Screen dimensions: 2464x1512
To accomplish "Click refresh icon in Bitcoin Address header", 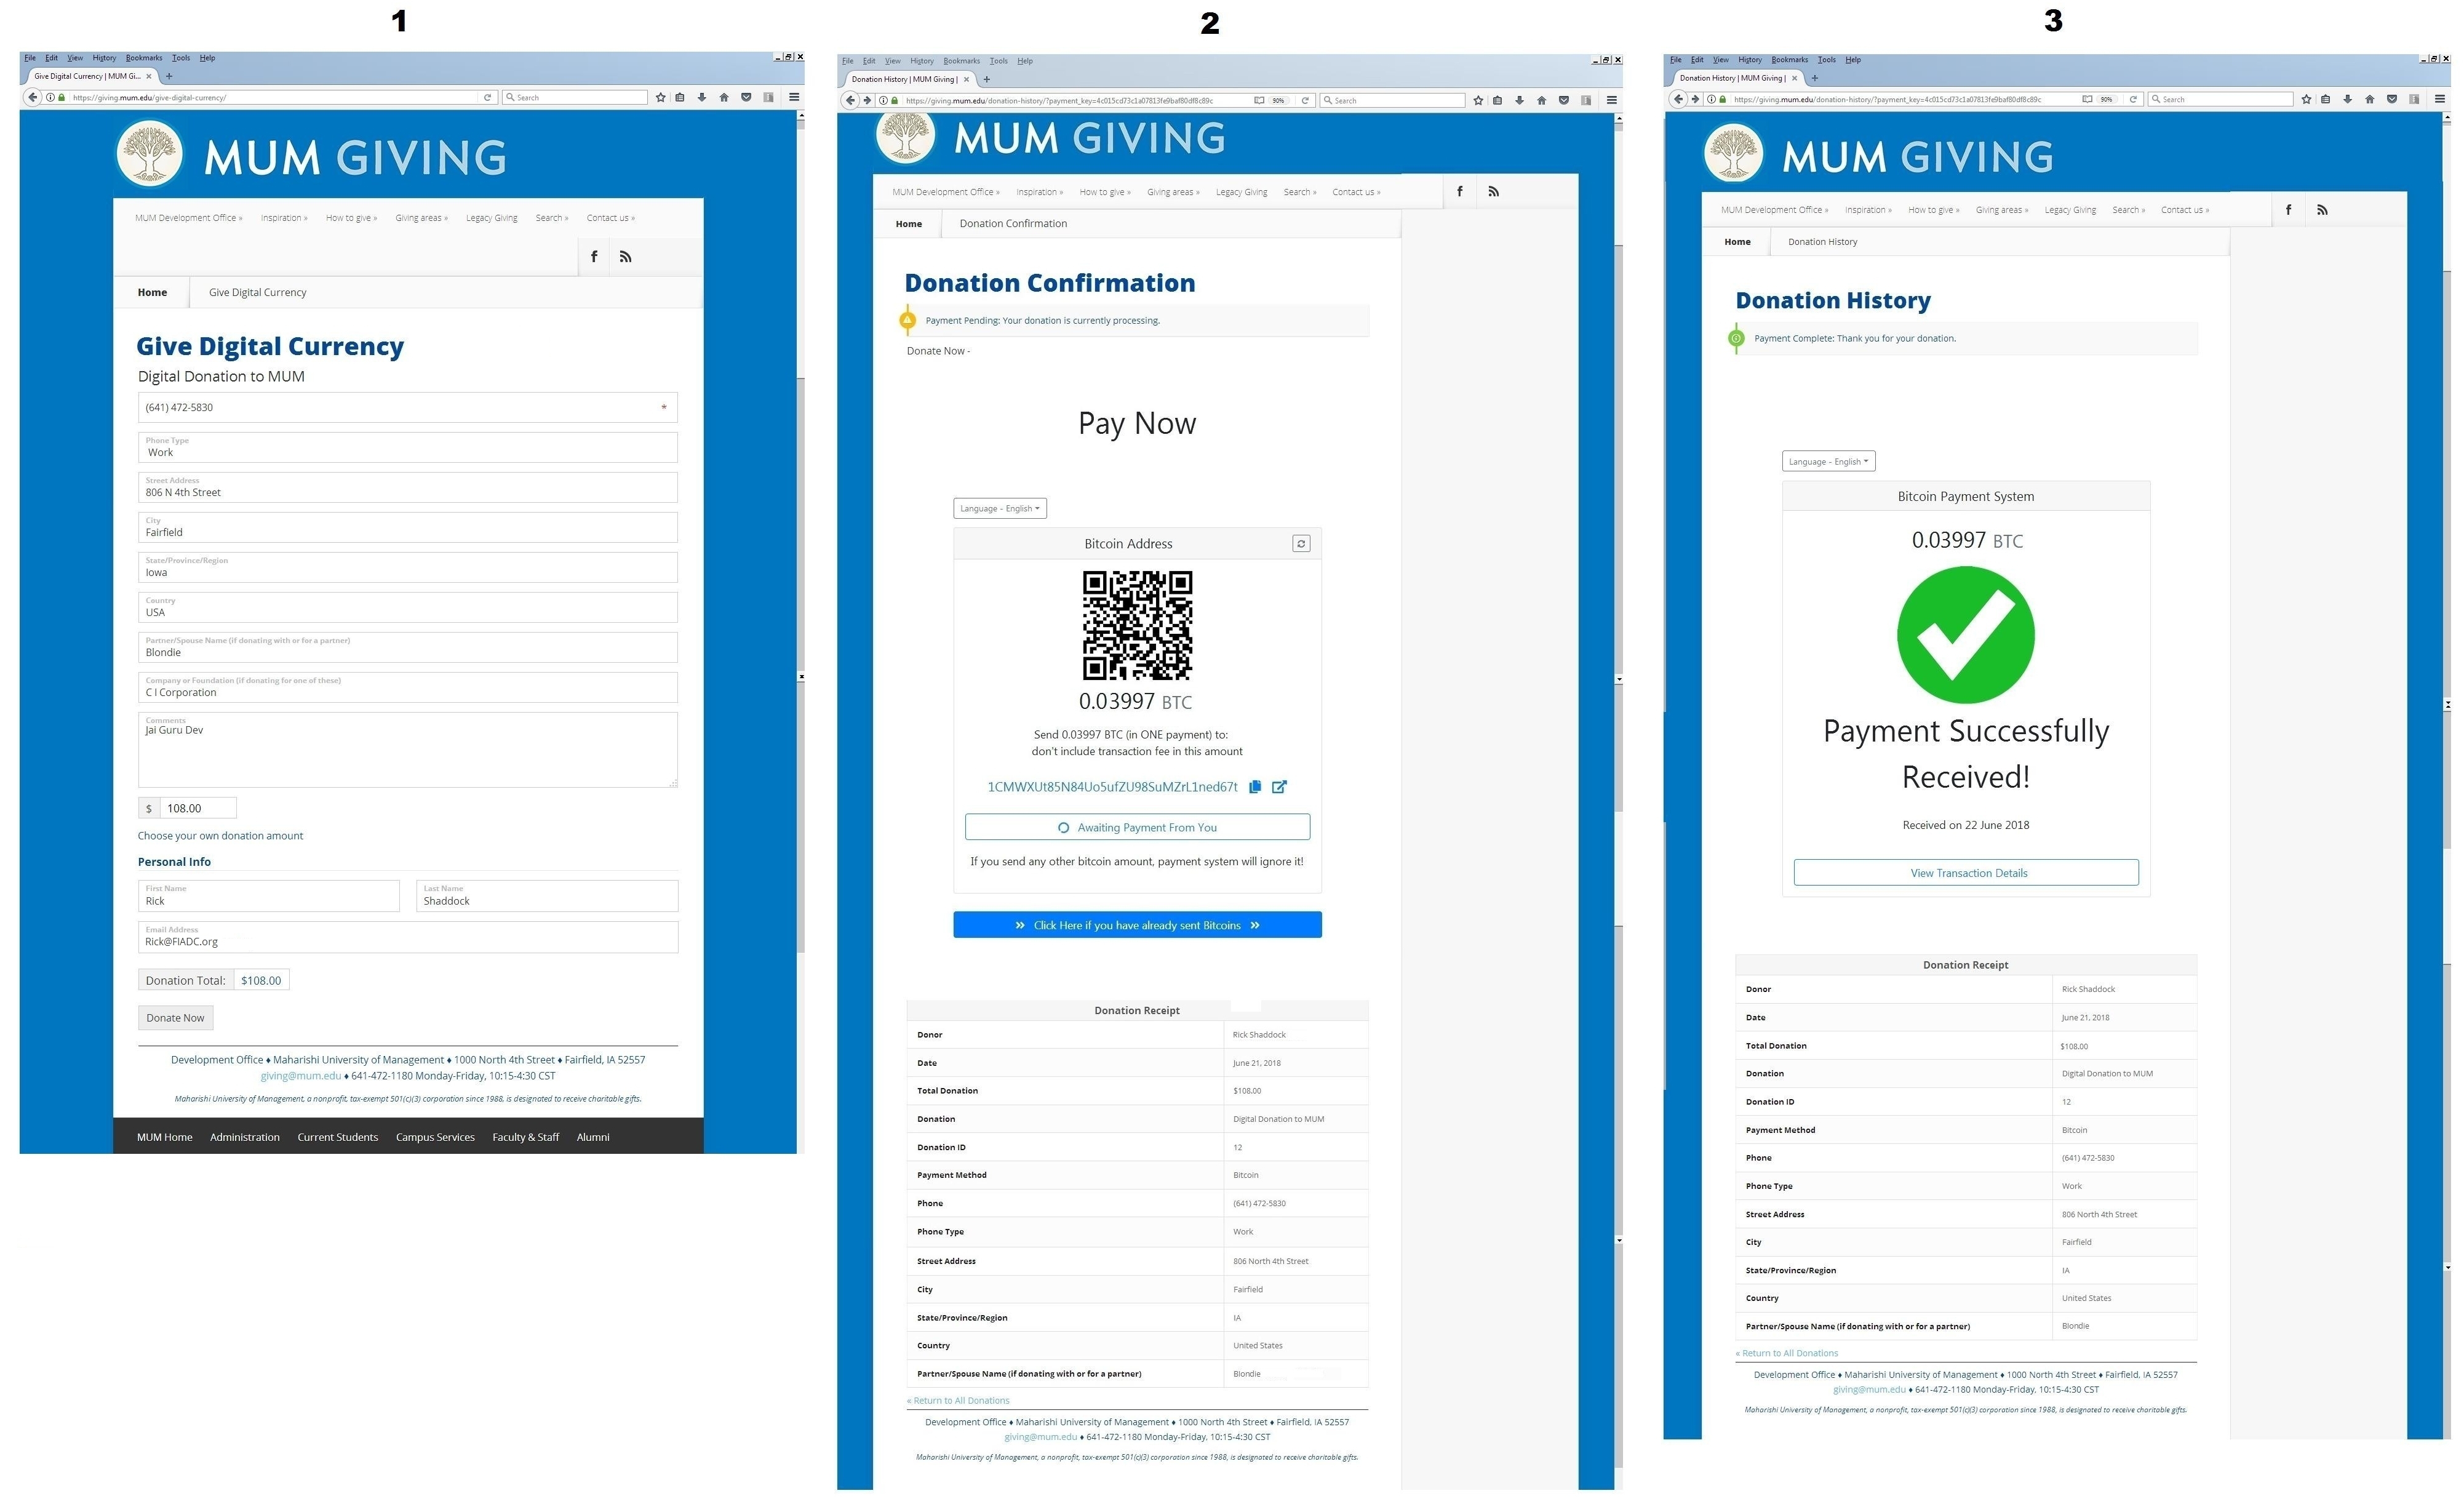I will pyautogui.click(x=1300, y=543).
